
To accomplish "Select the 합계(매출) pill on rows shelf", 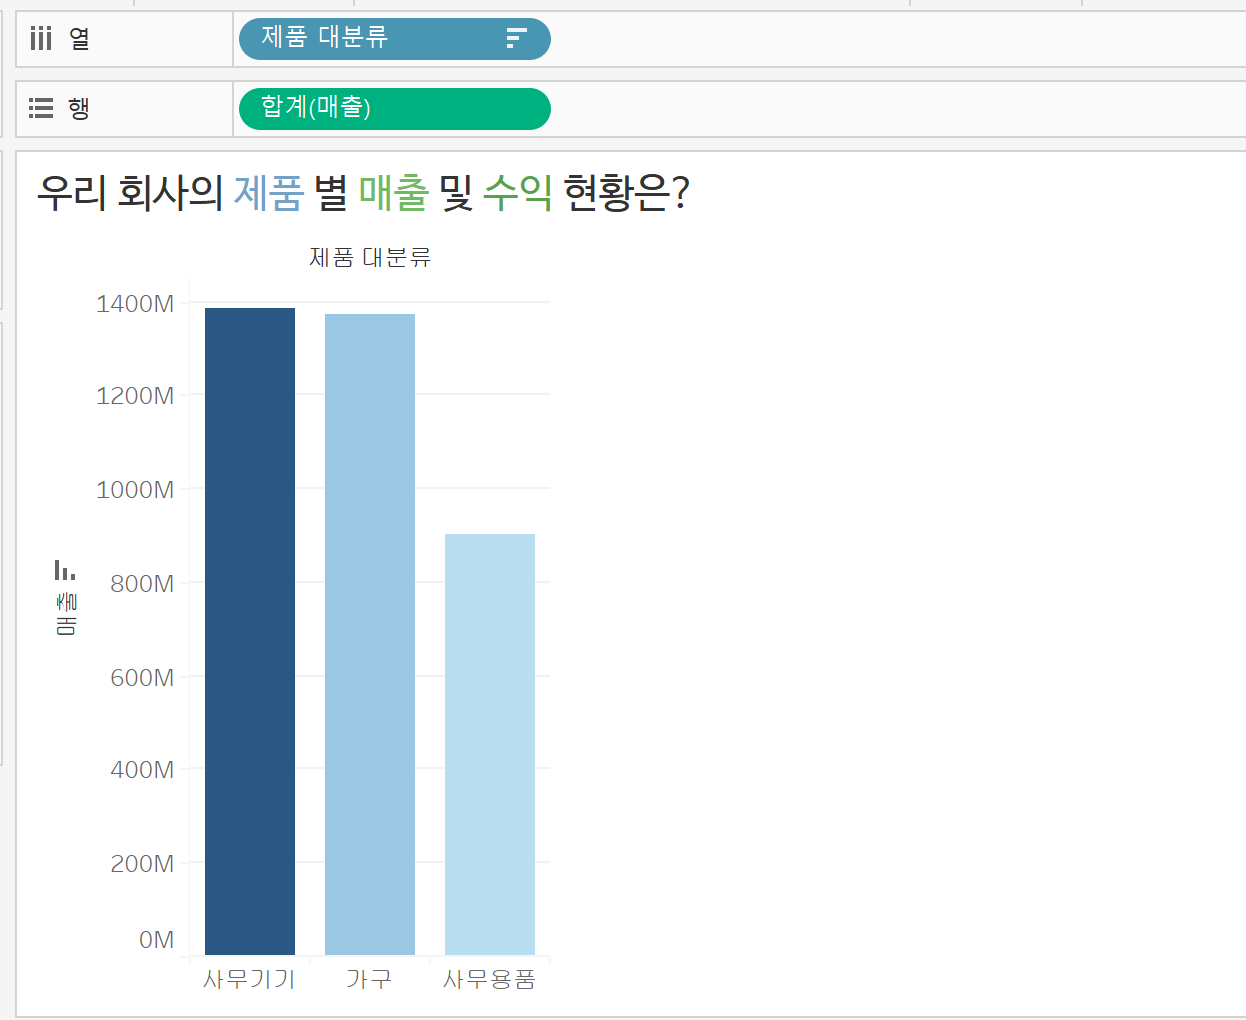I will point(394,109).
